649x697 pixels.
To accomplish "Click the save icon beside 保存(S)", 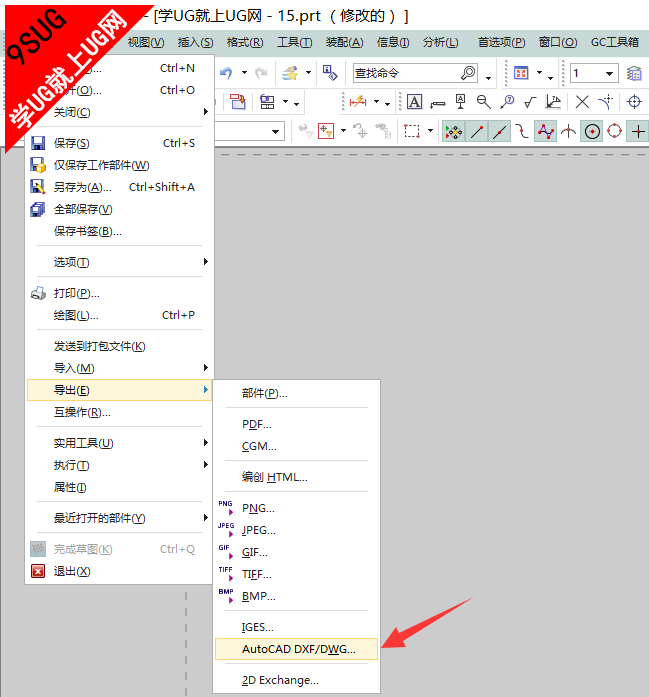I will pyautogui.click(x=38, y=143).
